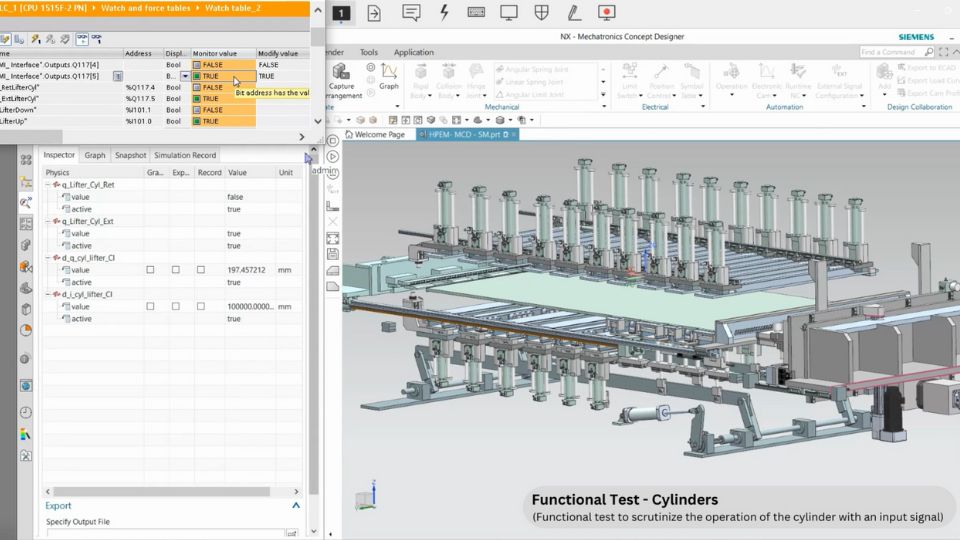960x540 pixels.
Task: Click the keyboard icon in top toolbar
Action: [476, 12]
